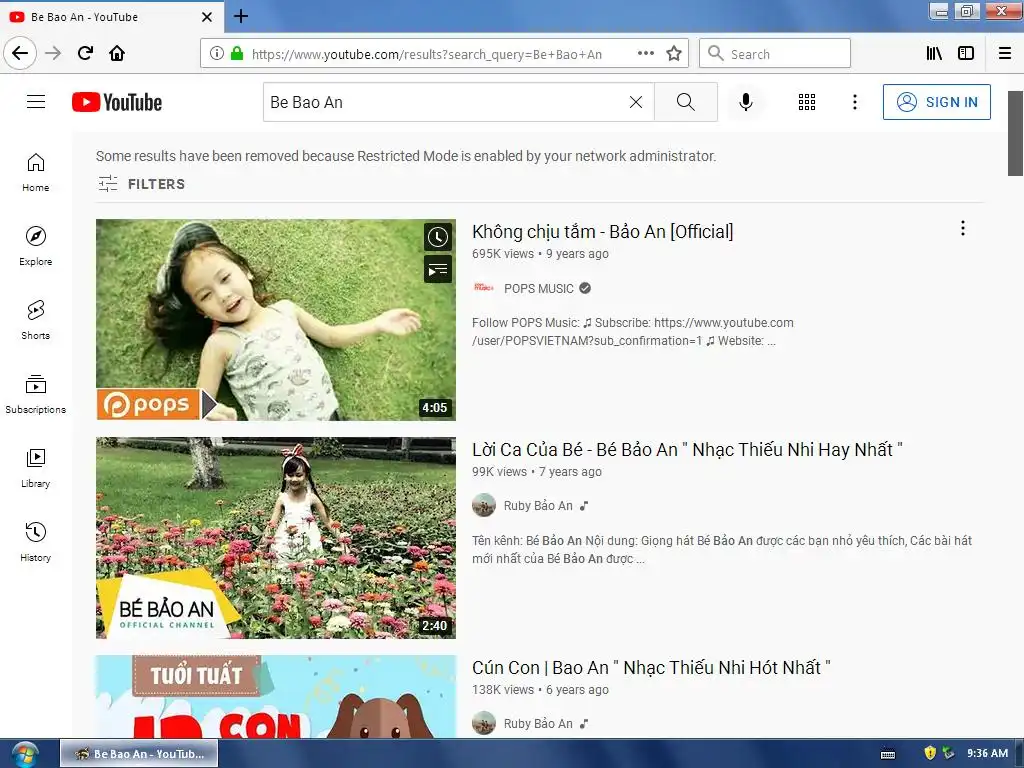Play the Bé Bảo An flower field thumbnail
This screenshot has width=1024, height=768.
[x=276, y=537]
